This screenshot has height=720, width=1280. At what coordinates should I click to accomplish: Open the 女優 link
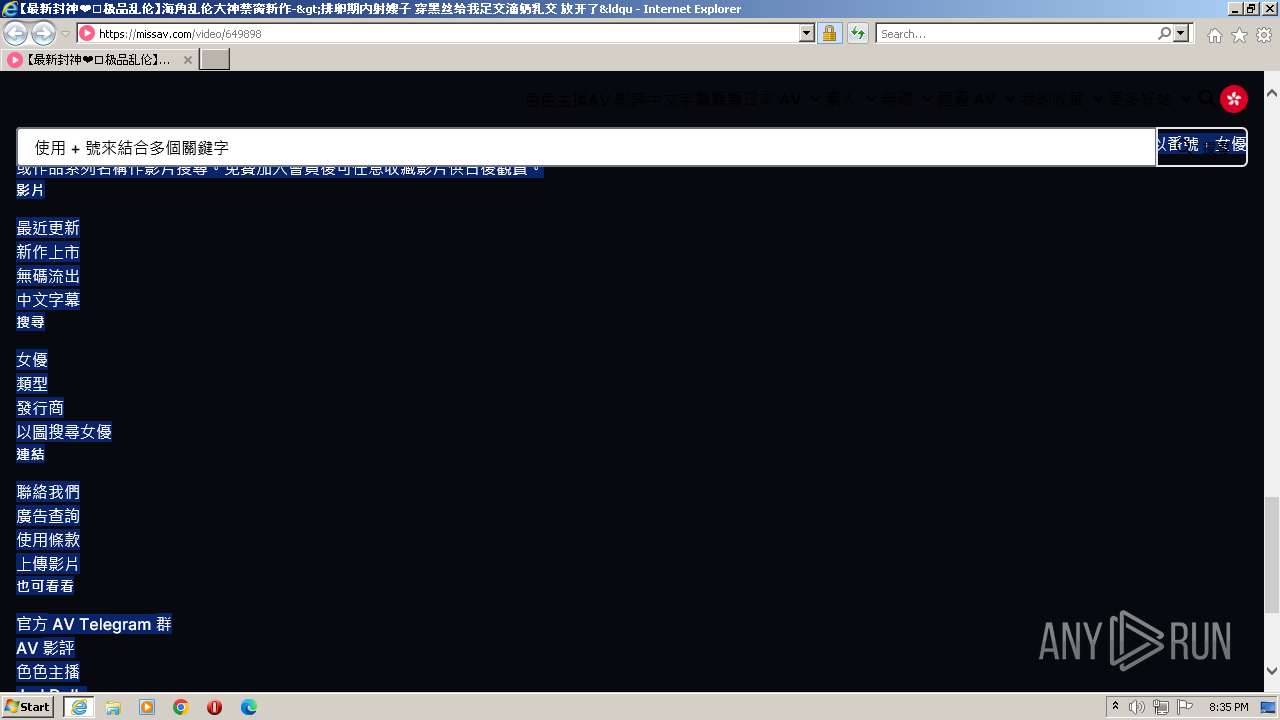(x=32, y=360)
